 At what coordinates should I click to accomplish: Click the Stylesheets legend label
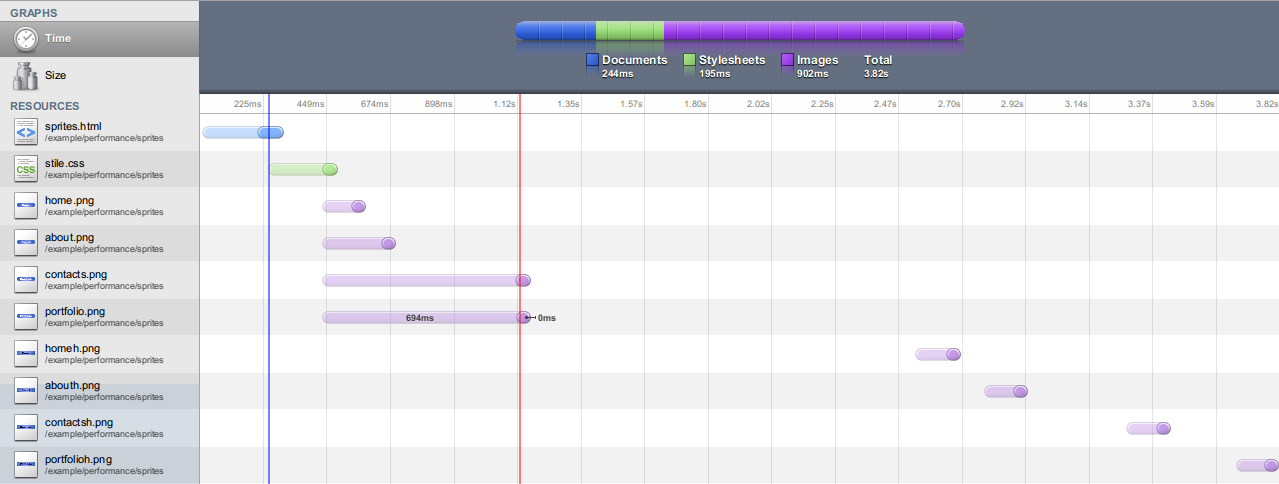[732, 60]
